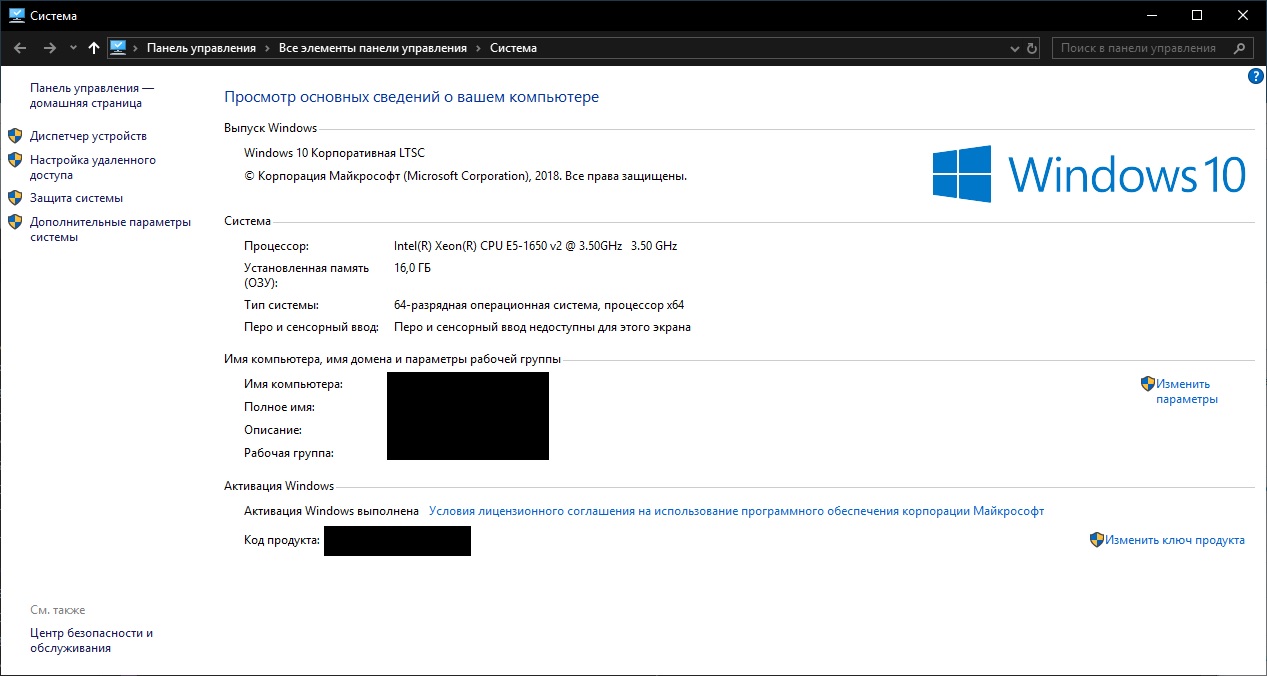Screen dimensions: 1267x676
Task: Click the "16,0 ГБ" memory value
Action: click(x=413, y=268)
